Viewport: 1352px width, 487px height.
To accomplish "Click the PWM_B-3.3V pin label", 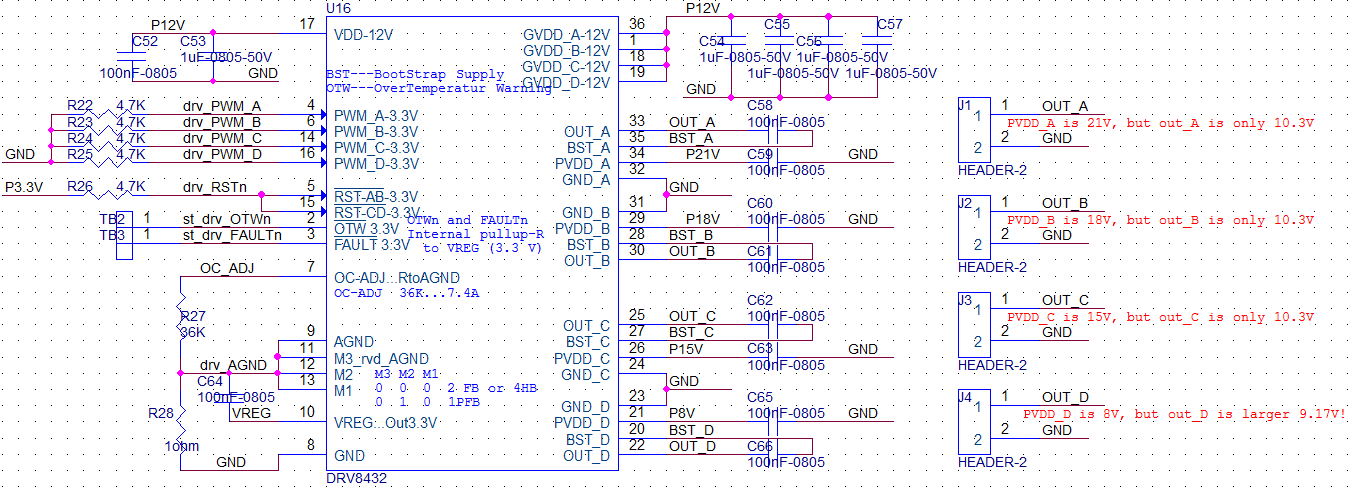I will (376, 131).
